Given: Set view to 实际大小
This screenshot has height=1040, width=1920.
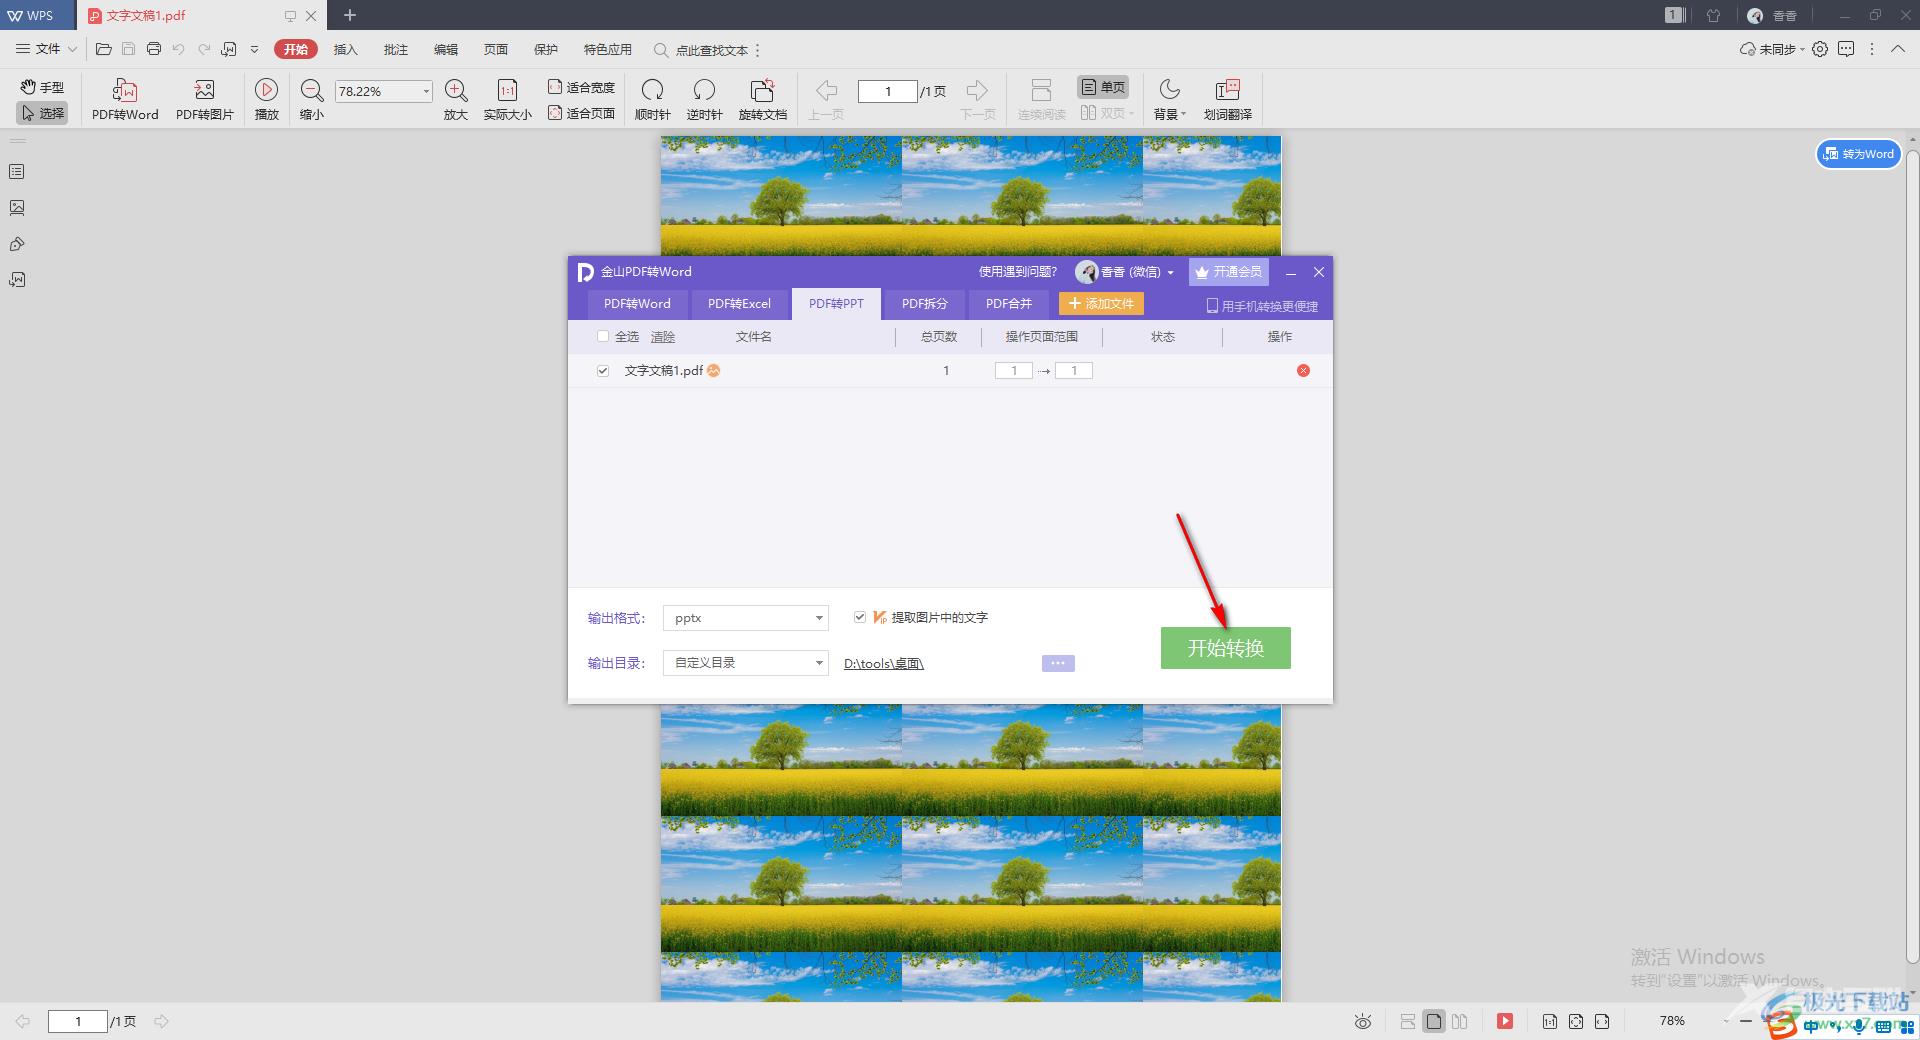Looking at the screenshot, I should 508,99.
